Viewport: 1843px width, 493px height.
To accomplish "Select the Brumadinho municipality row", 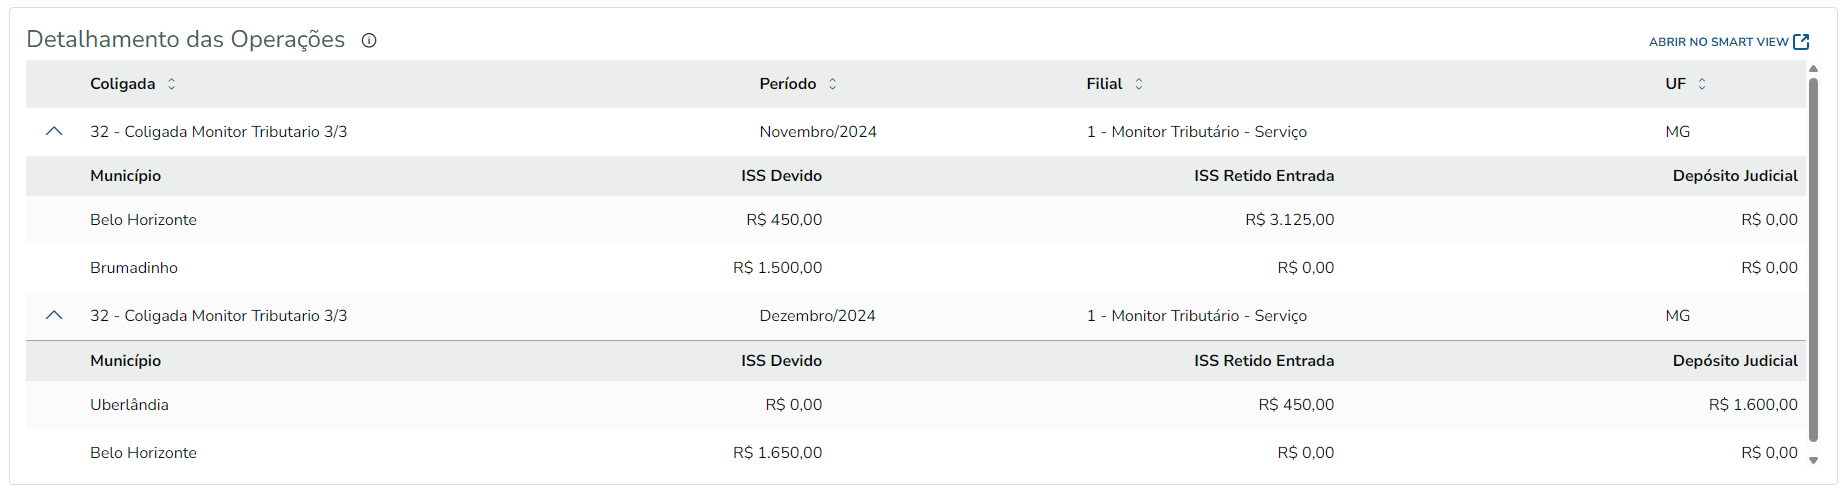I will (x=134, y=268).
